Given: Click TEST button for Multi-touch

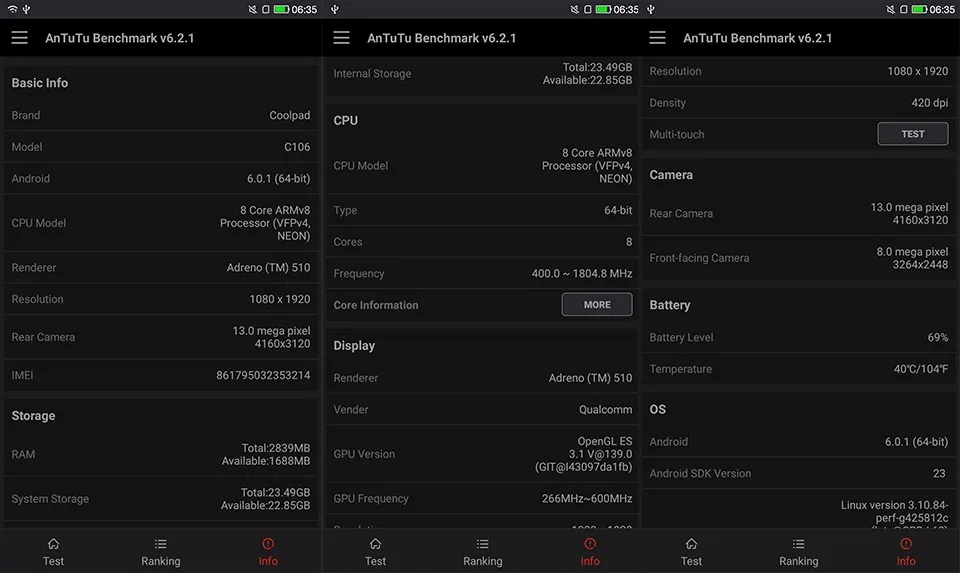Looking at the screenshot, I should 913,133.
